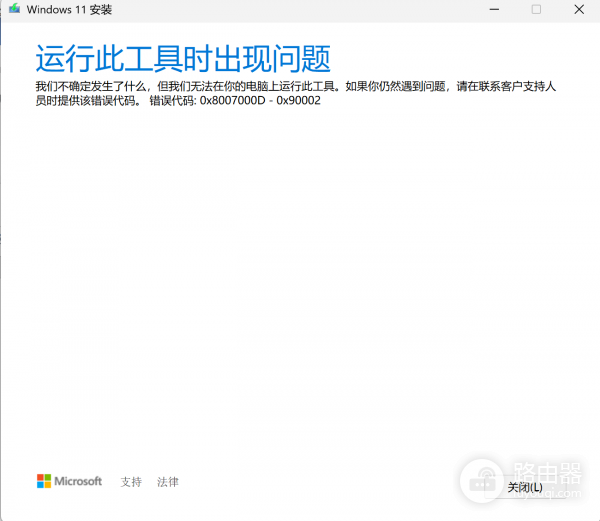Click the Microsoft logo
The width and height of the screenshot is (600, 521).
point(69,481)
